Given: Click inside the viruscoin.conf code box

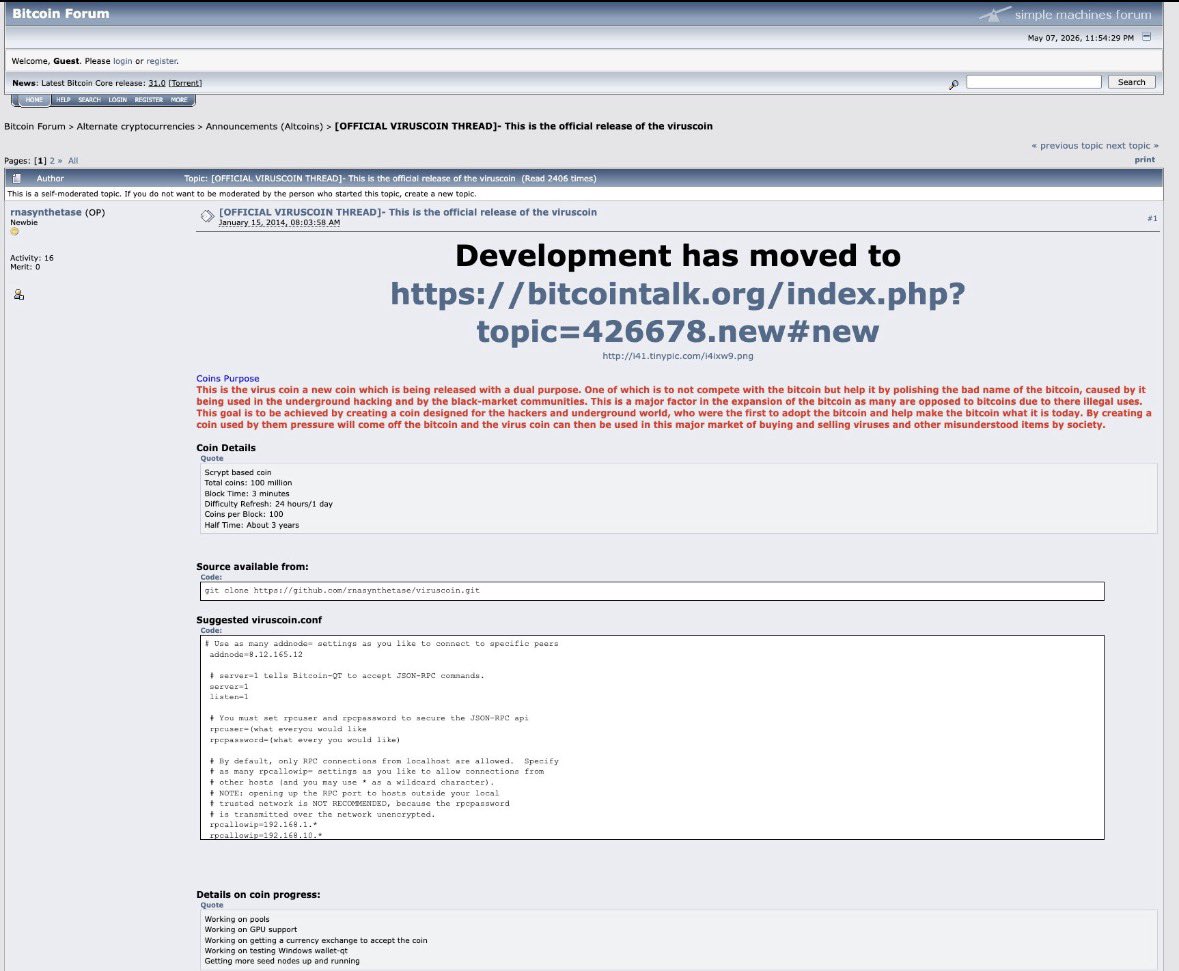Looking at the screenshot, I should (652, 737).
